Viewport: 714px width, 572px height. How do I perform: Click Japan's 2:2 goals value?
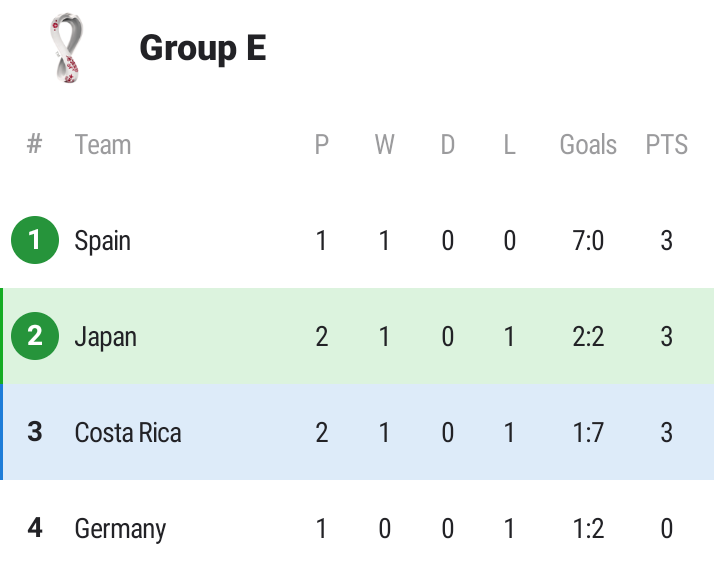click(588, 337)
